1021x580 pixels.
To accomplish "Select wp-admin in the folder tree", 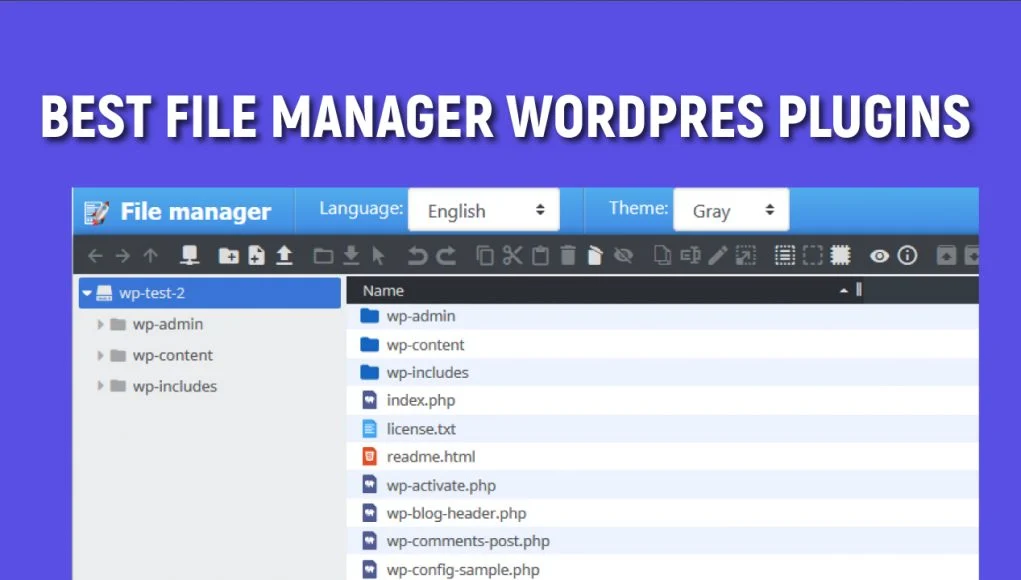I will pyautogui.click(x=168, y=324).
